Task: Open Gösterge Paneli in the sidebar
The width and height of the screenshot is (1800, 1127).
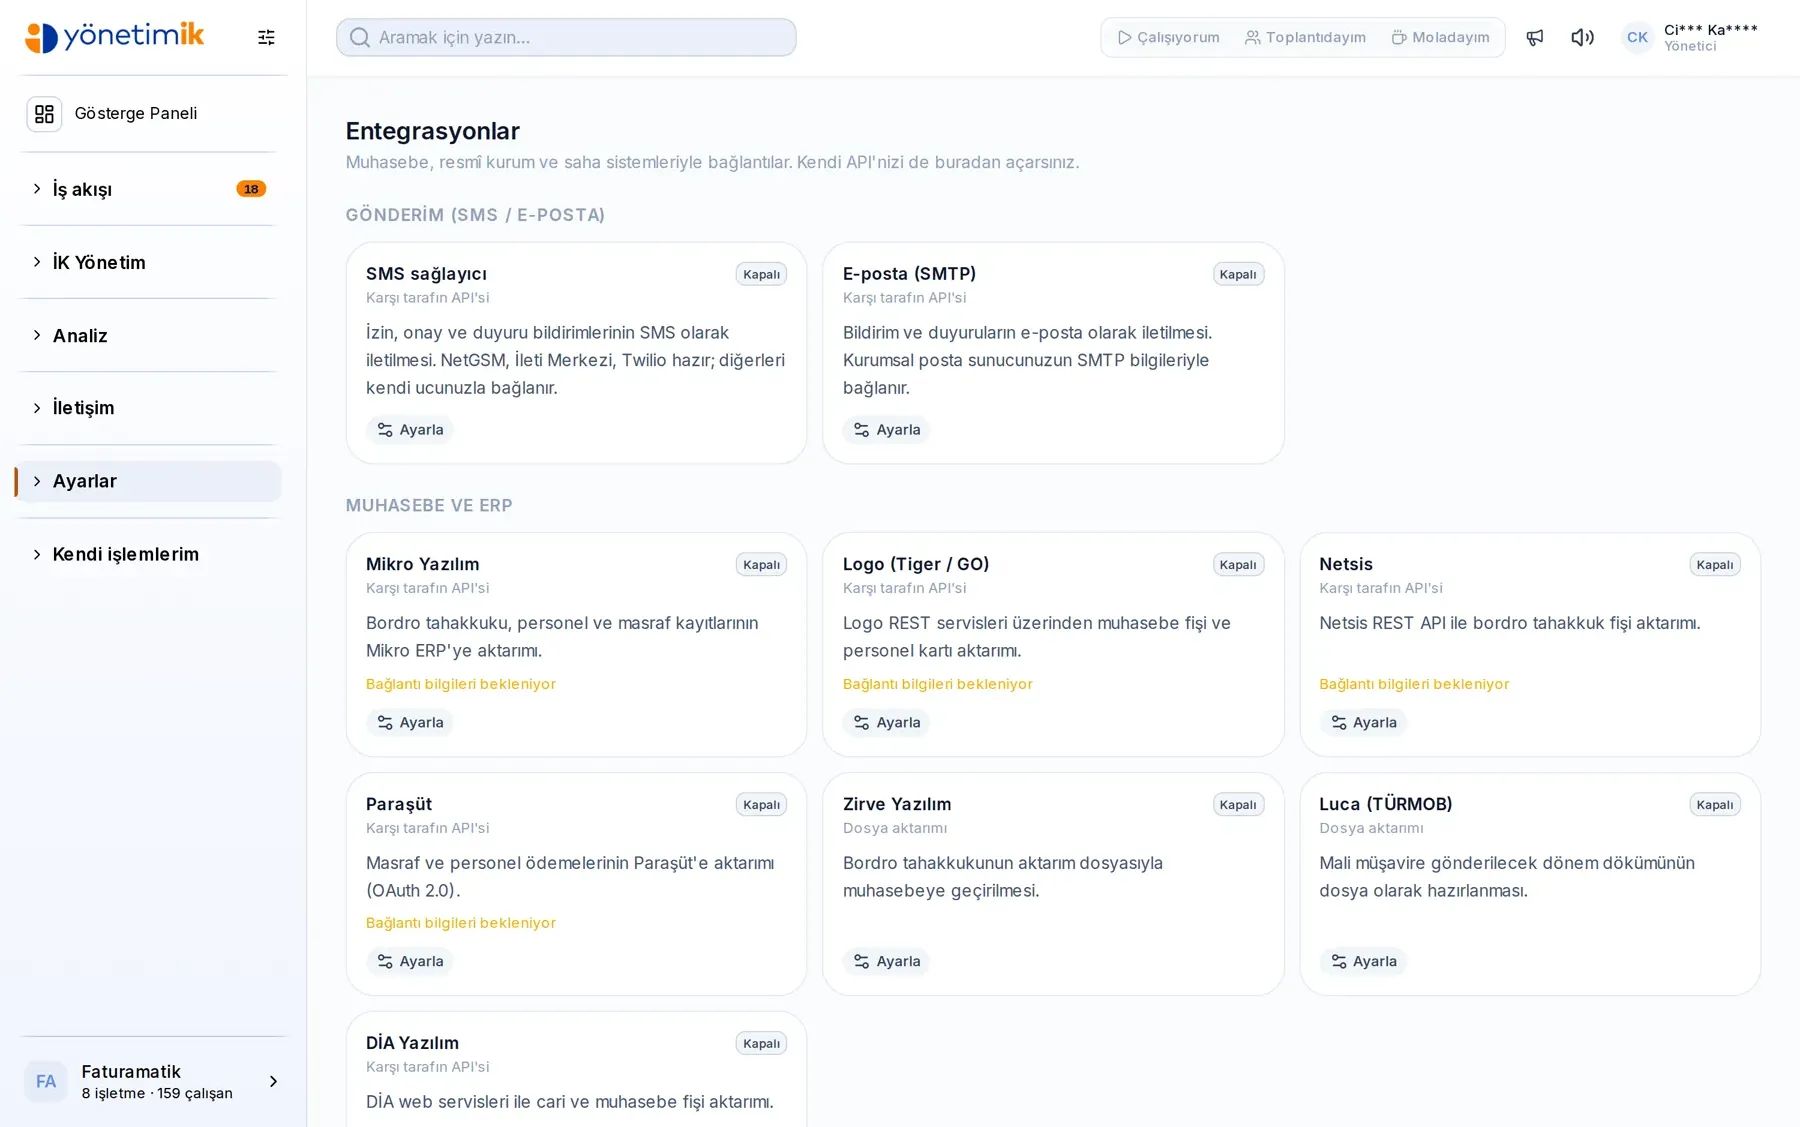Action: (x=148, y=114)
